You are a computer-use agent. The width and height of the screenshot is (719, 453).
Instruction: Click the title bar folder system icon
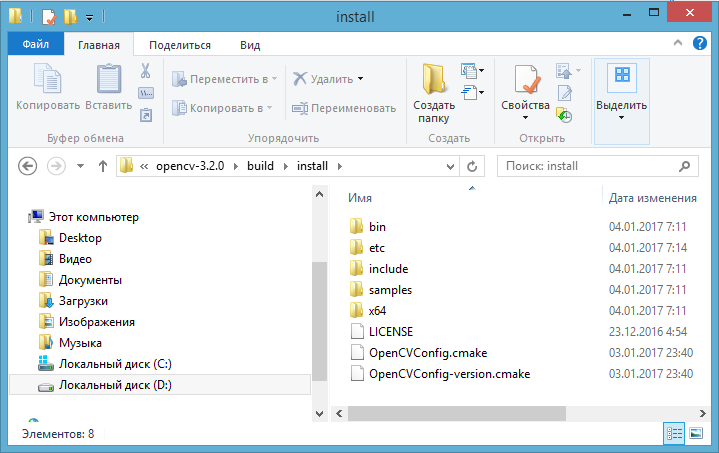coord(16,16)
